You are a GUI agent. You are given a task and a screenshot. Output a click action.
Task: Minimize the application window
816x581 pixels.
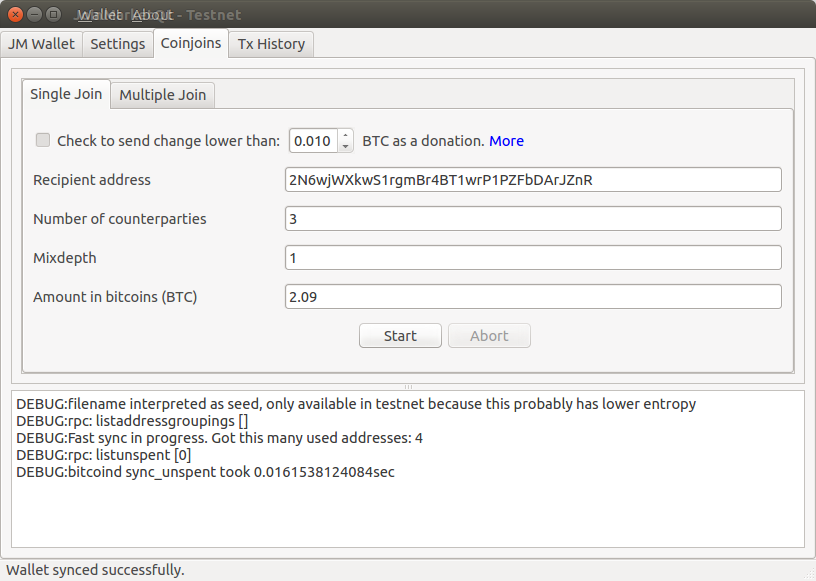tap(33, 15)
